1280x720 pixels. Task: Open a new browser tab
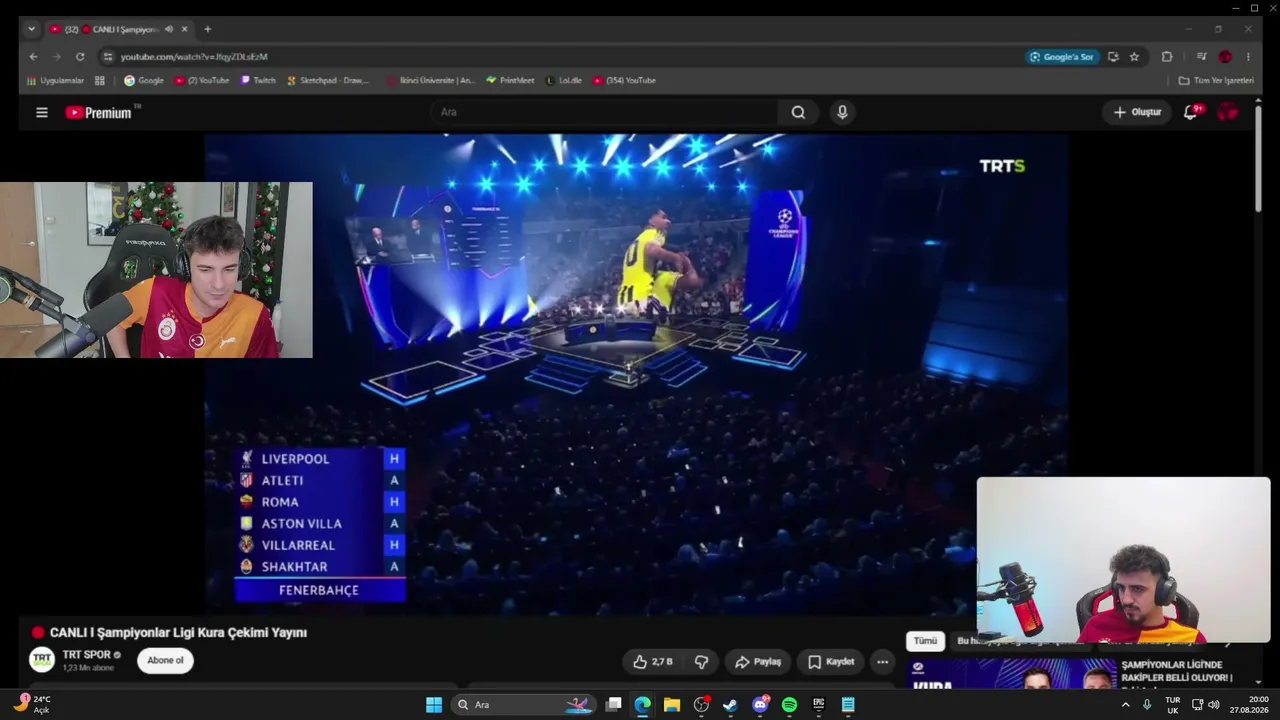click(207, 29)
